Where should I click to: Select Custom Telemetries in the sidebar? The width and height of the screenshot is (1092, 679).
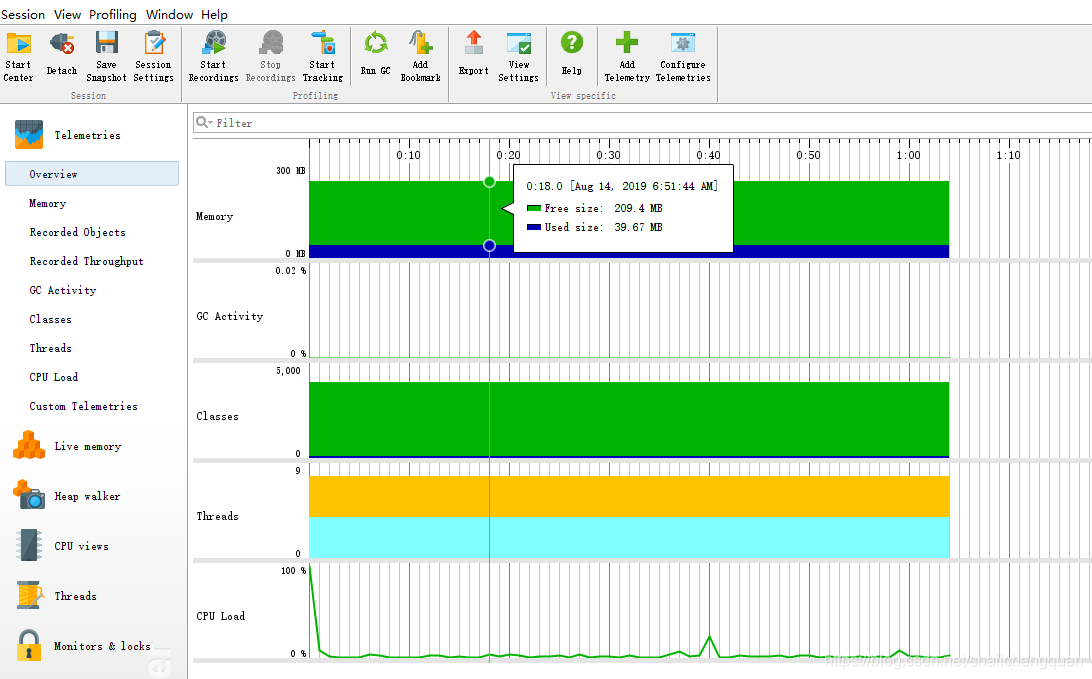tap(84, 406)
